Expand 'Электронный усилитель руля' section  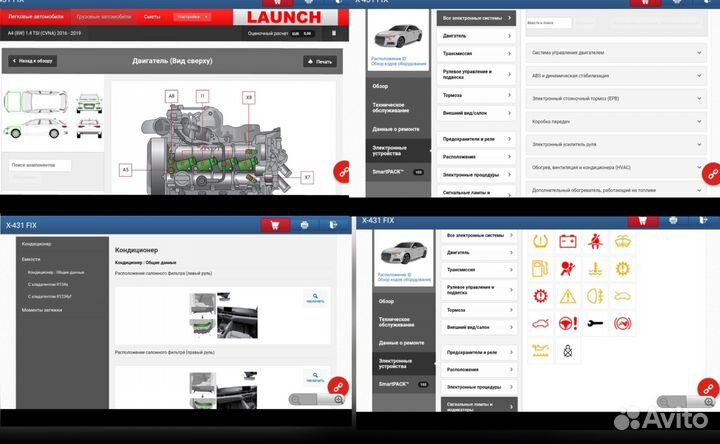(616, 144)
